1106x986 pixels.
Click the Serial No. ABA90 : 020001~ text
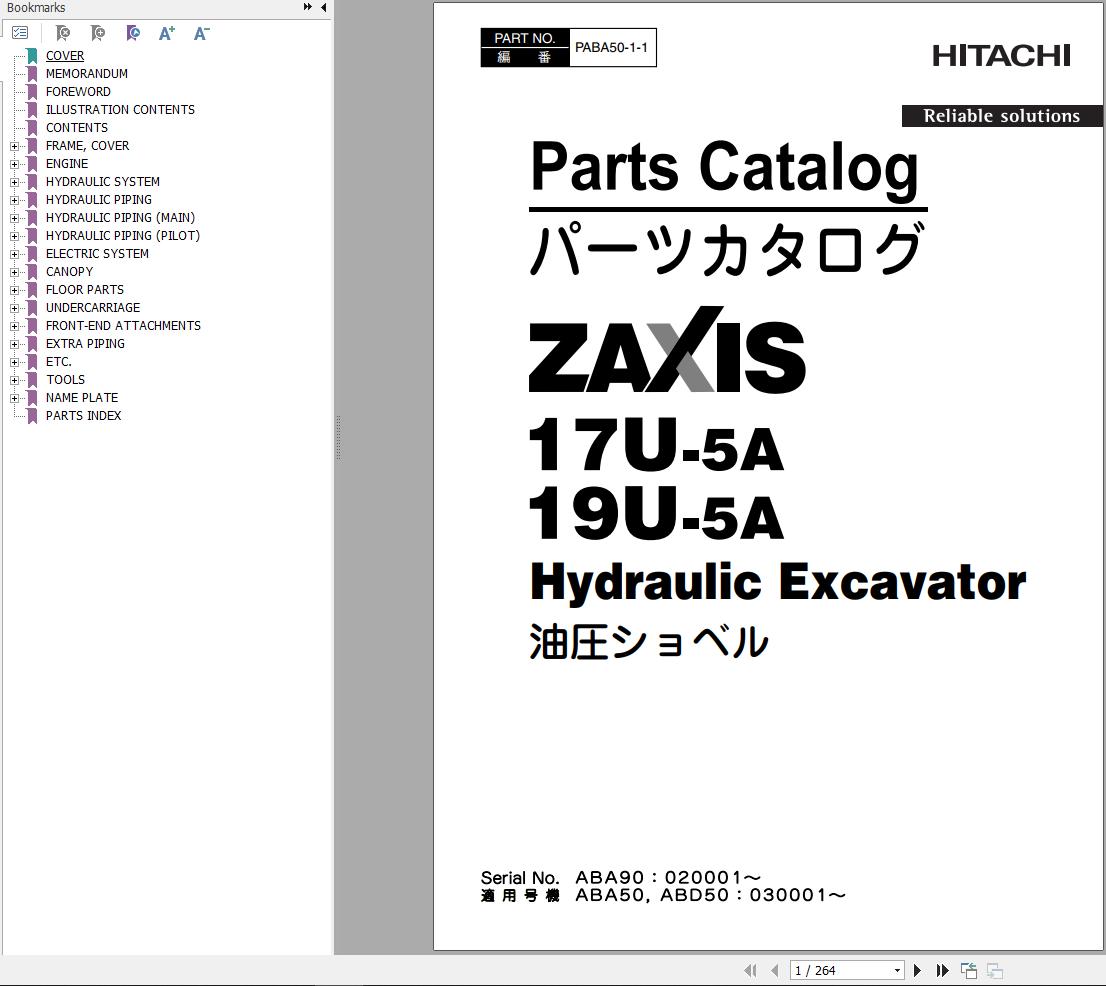point(621,877)
